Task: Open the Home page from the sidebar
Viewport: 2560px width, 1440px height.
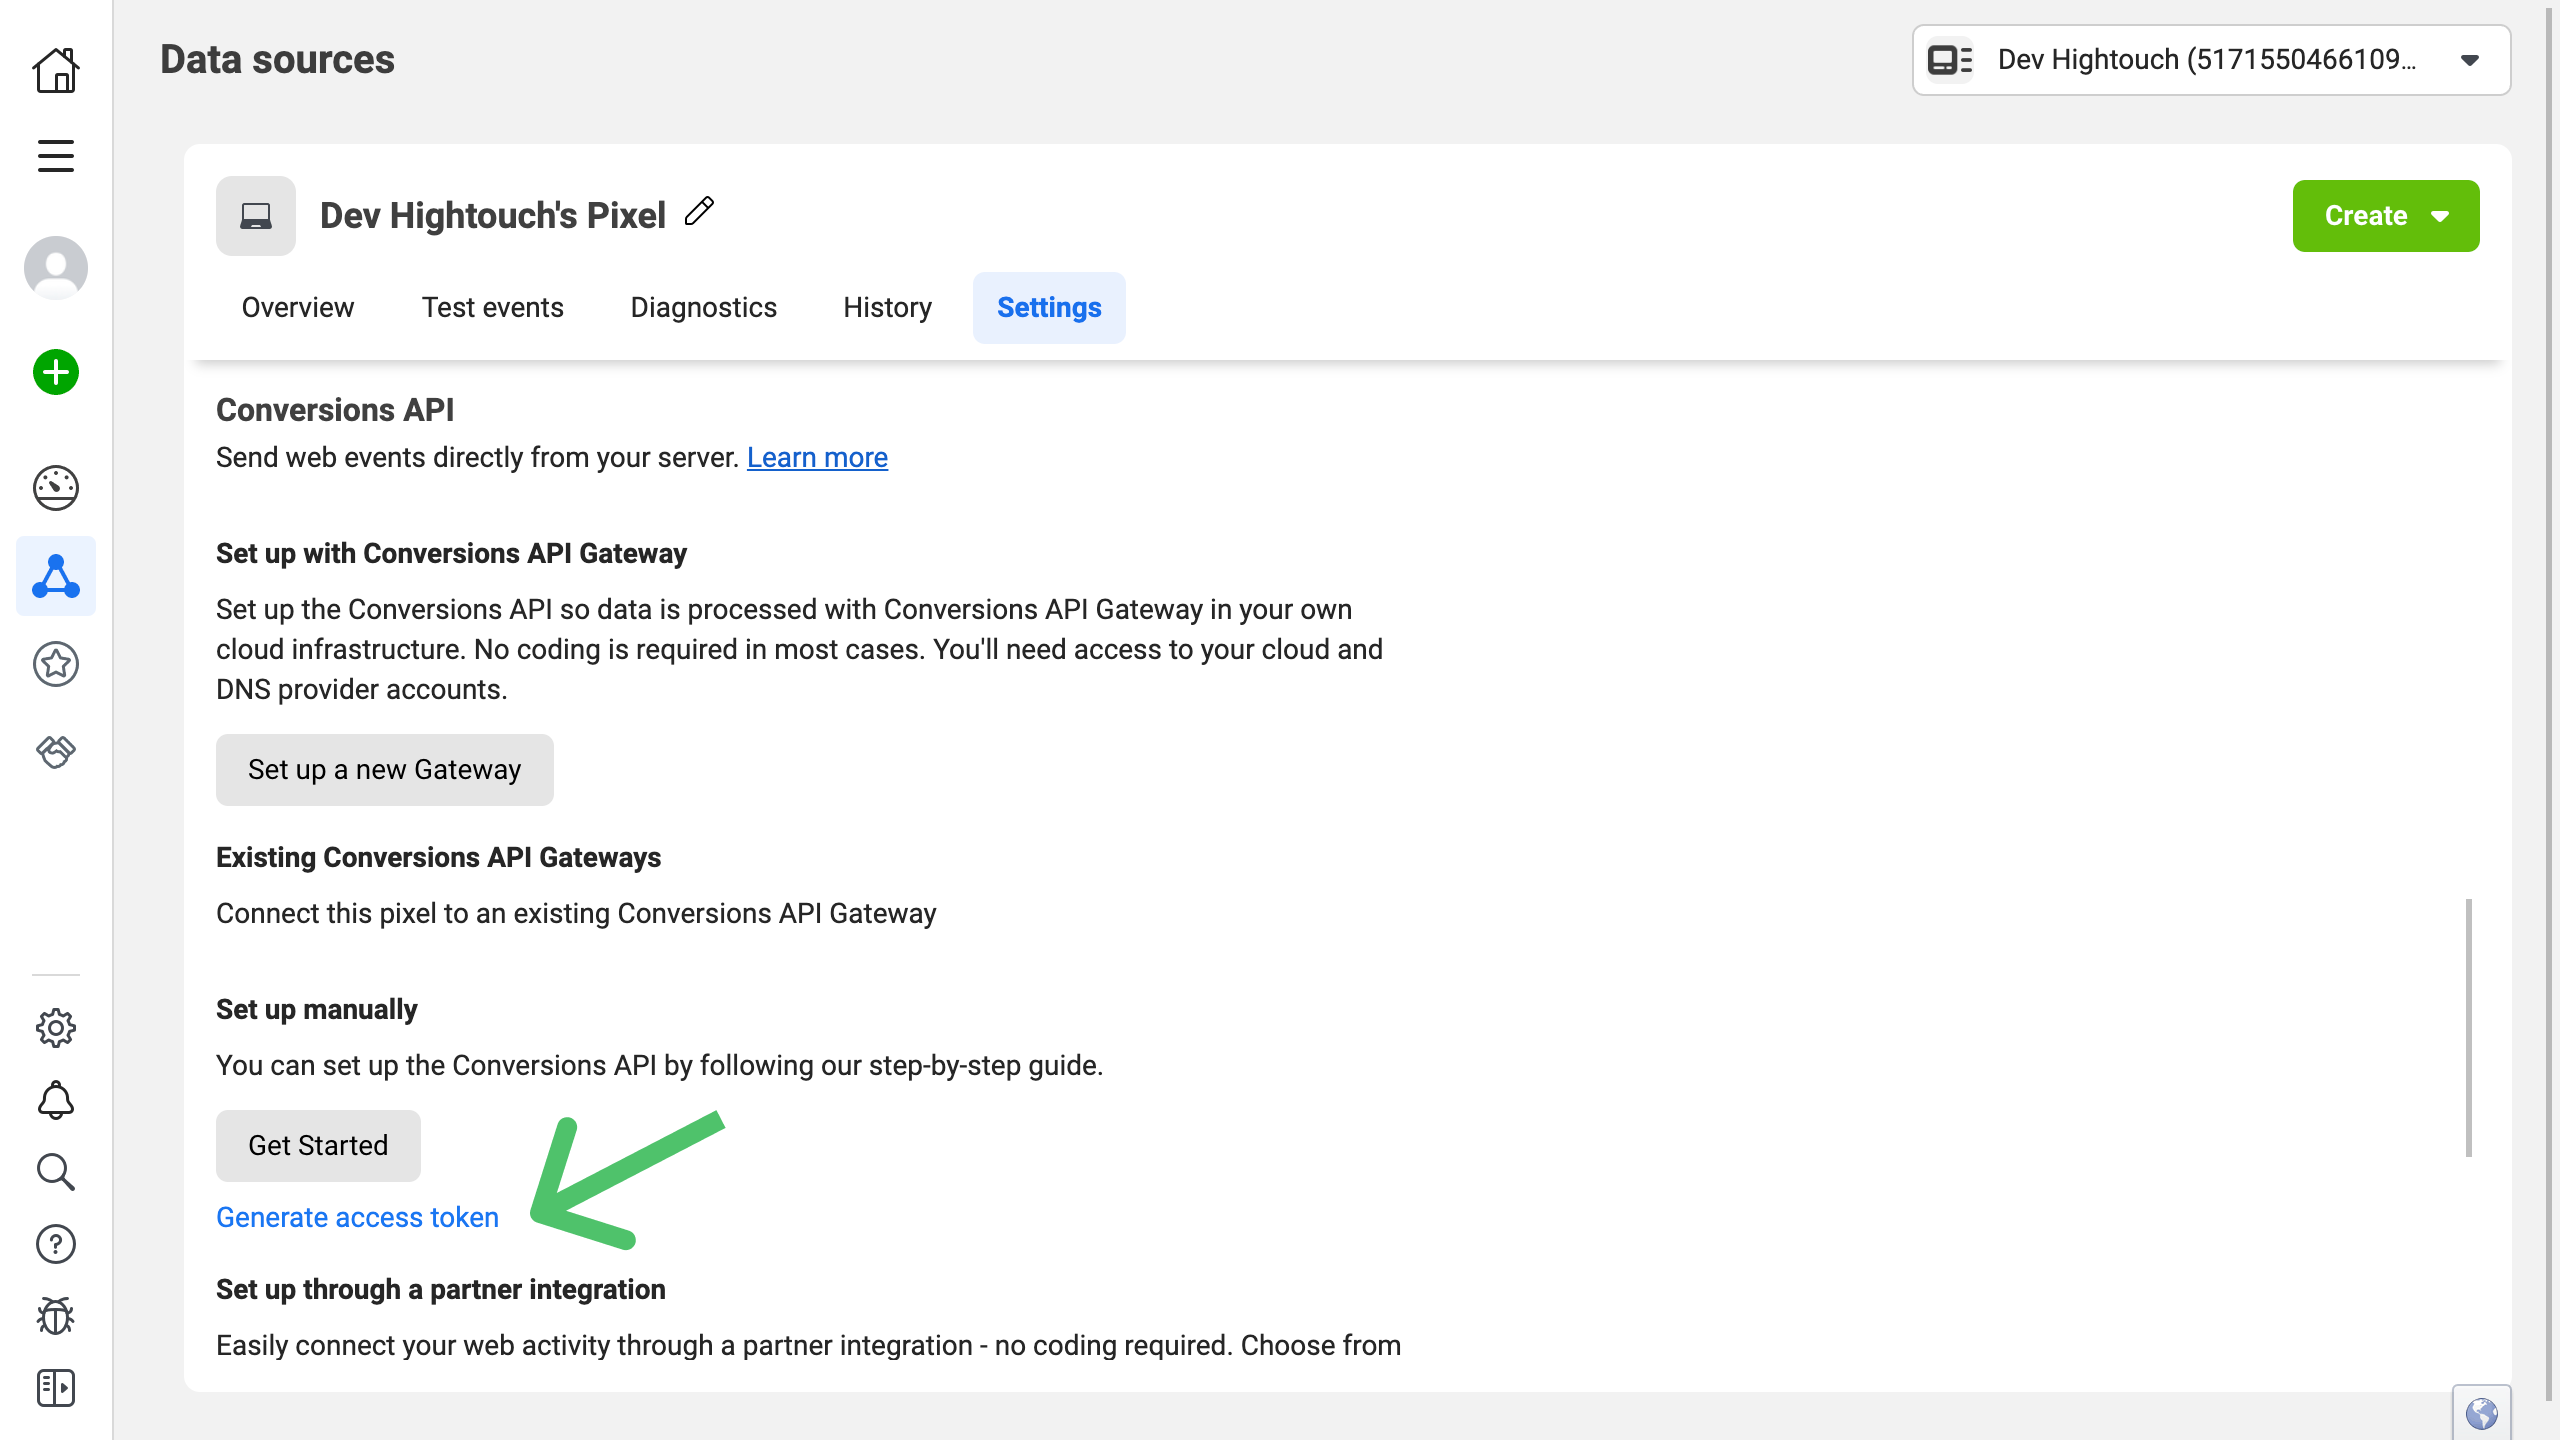Action: point(56,69)
